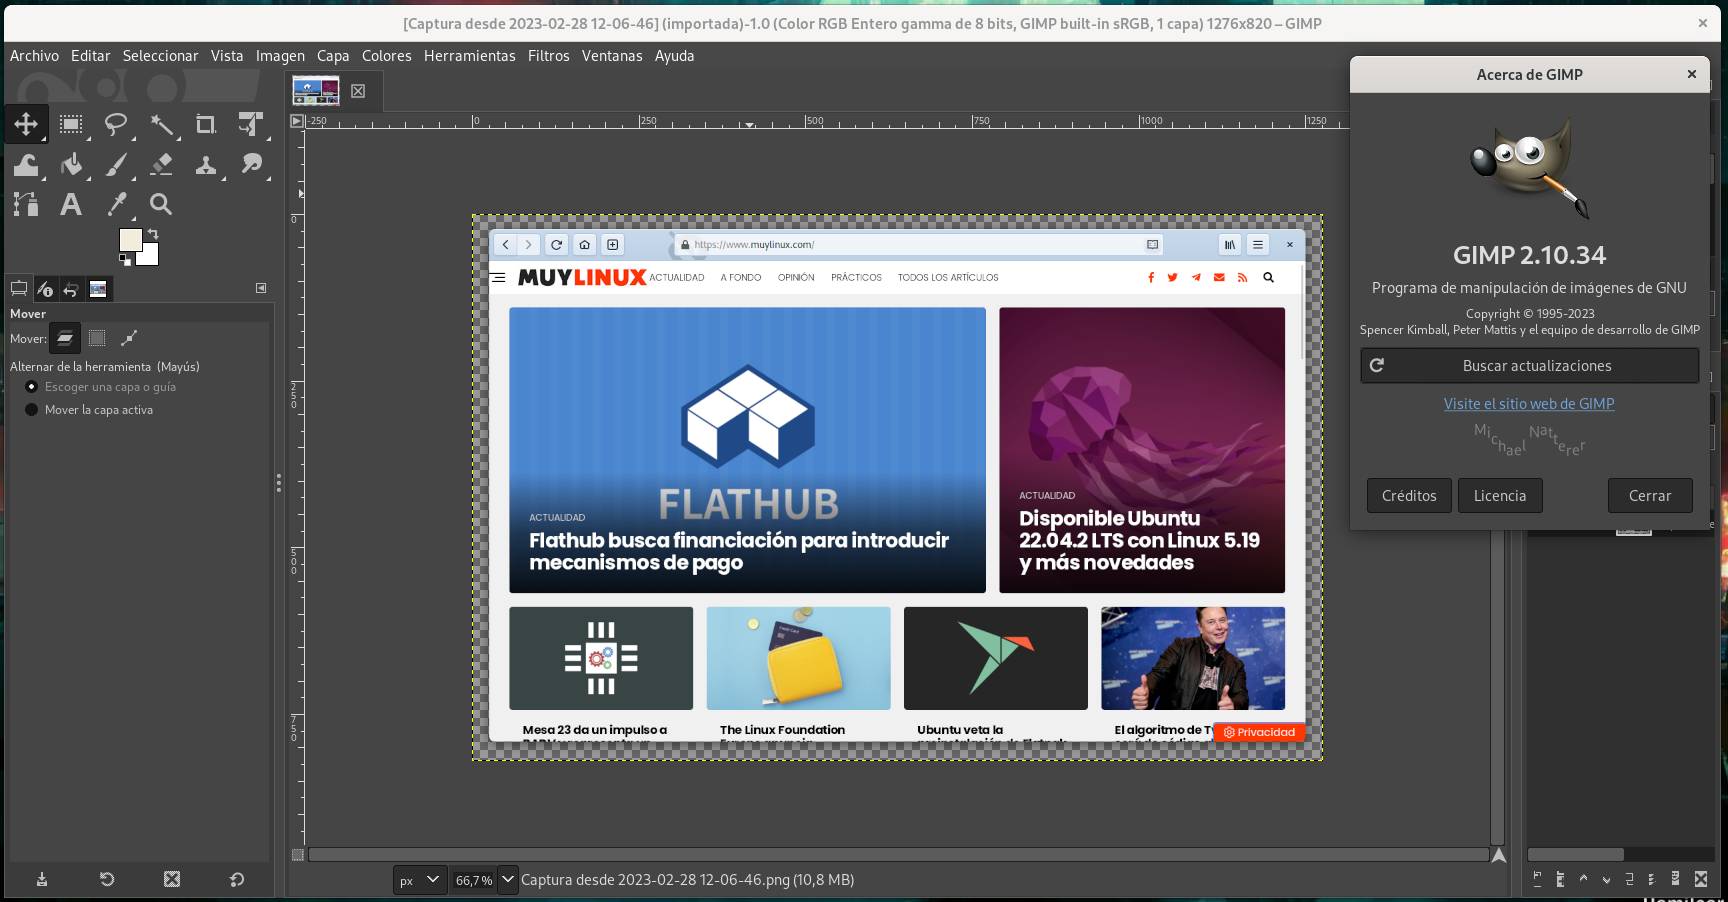Open the Archivo menu

(x=34, y=56)
